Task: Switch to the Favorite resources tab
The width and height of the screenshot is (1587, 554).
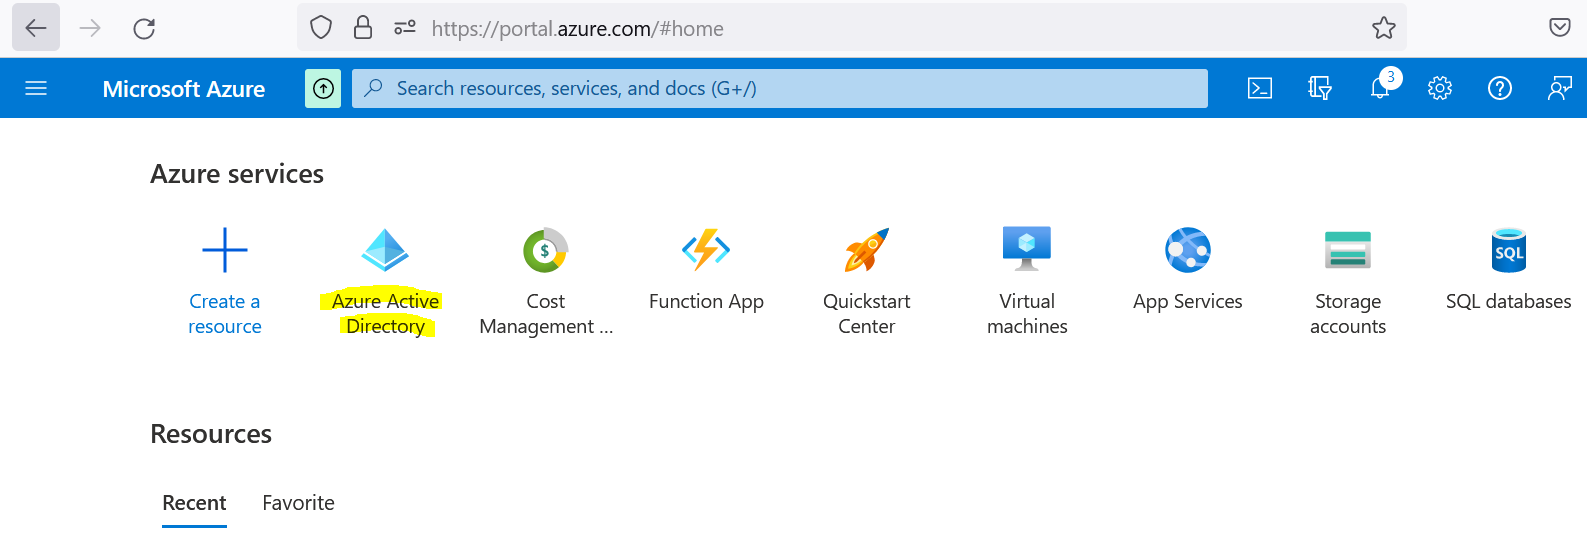Action: coord(298,503)
